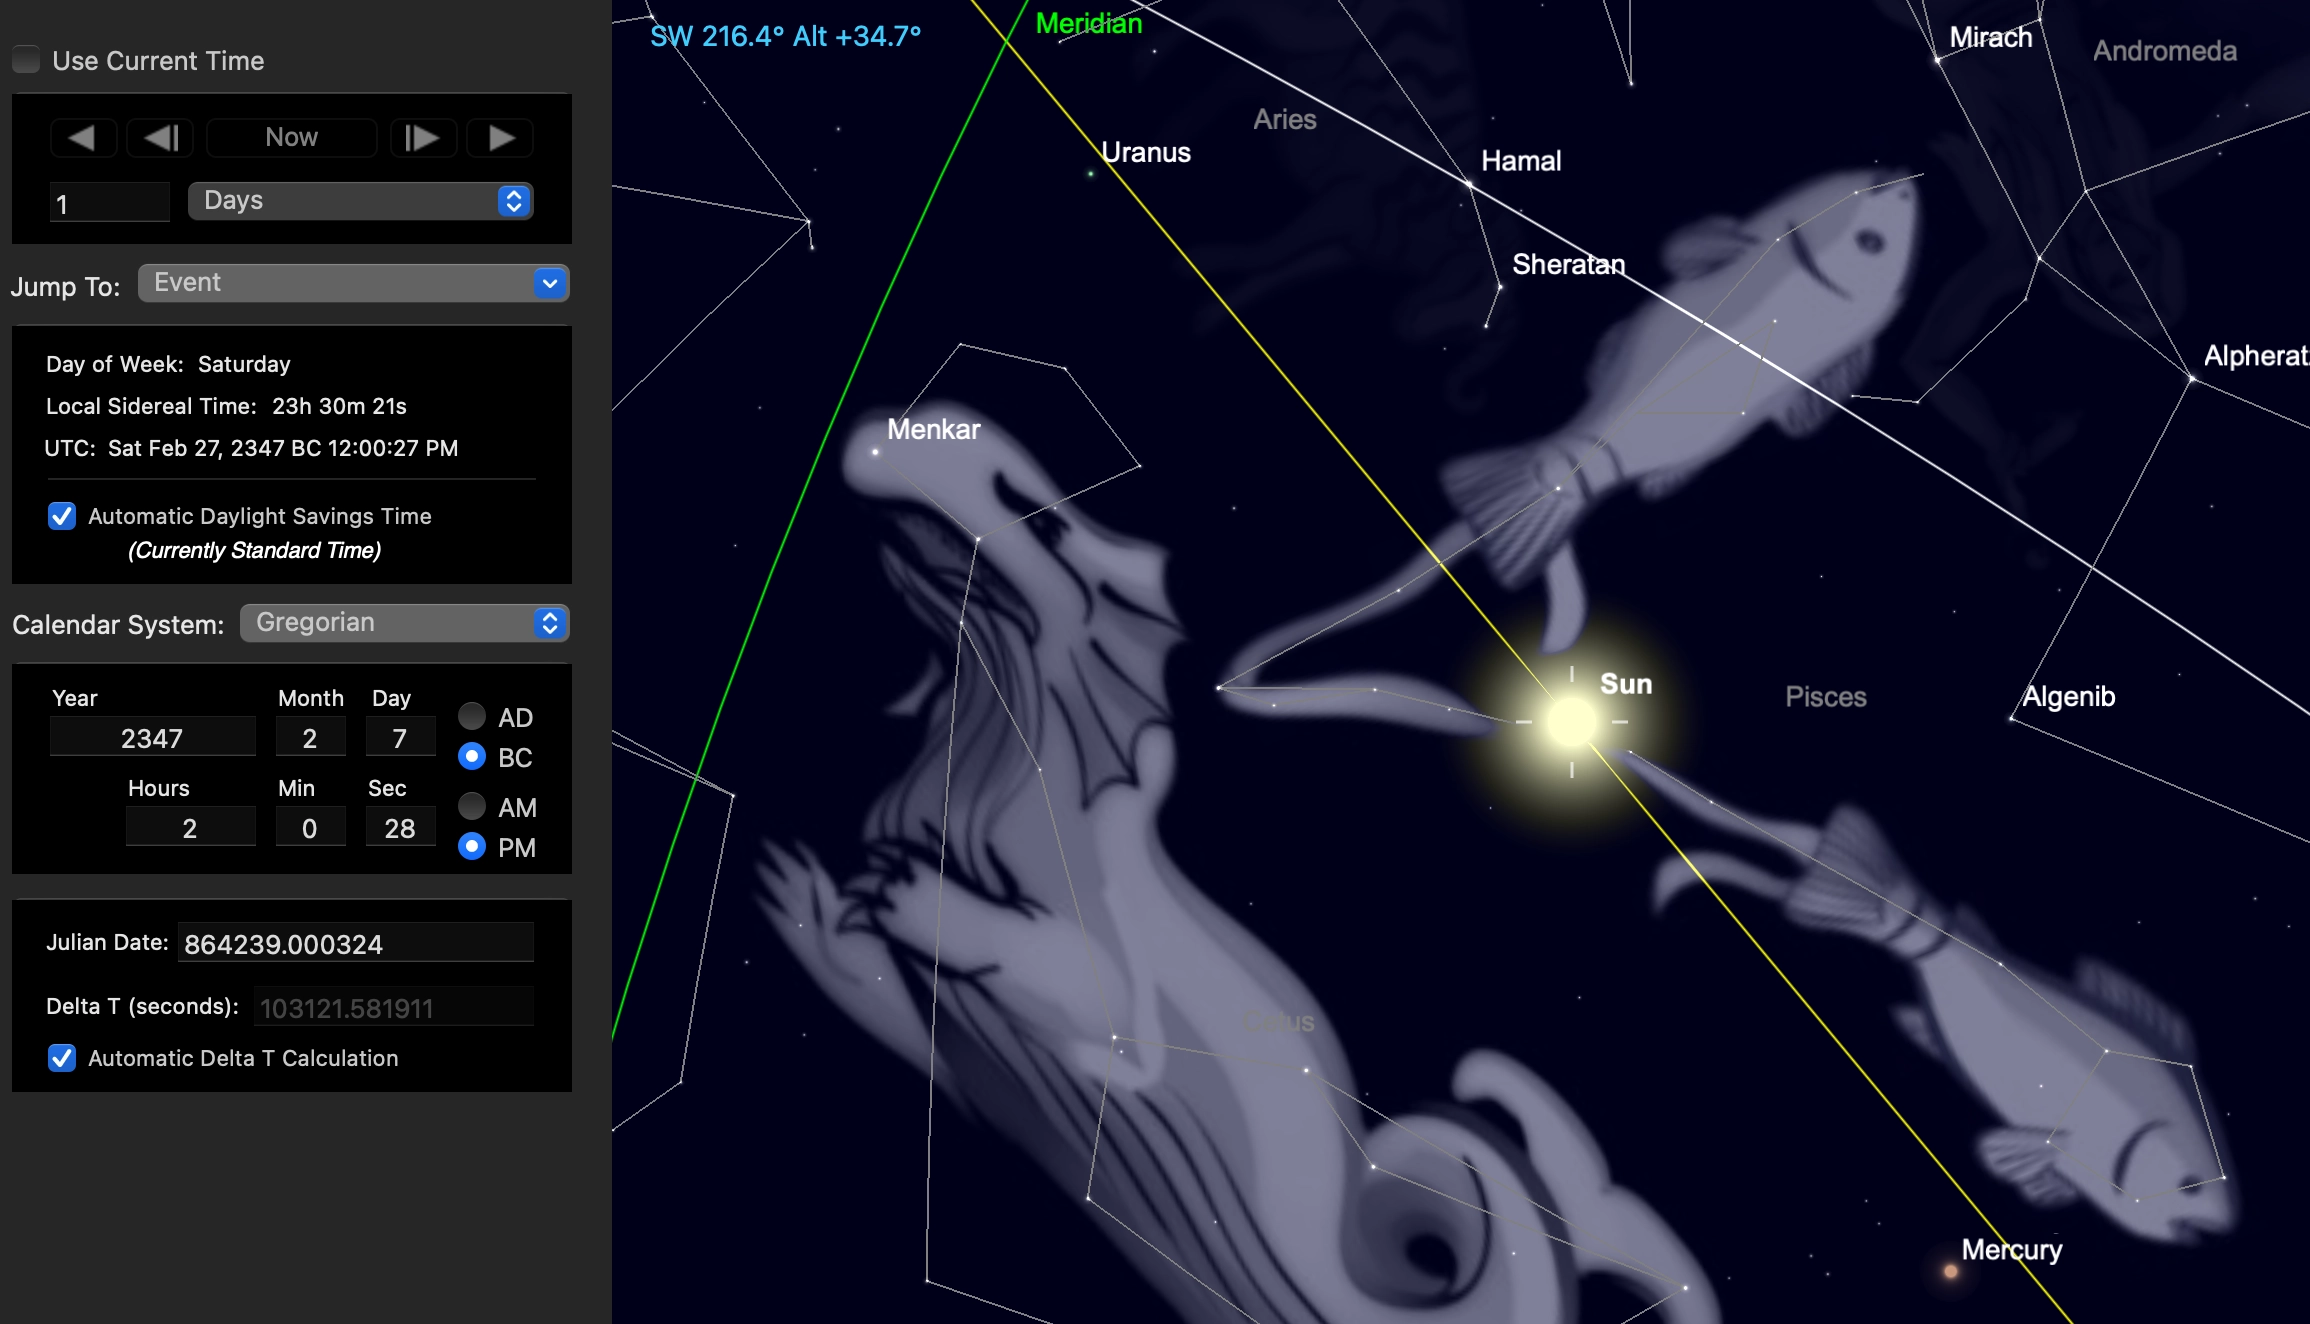Screen dimensions: 2310x1324
Task: Open the Jump To Event dropdown
Action: [x=353, y=283]
